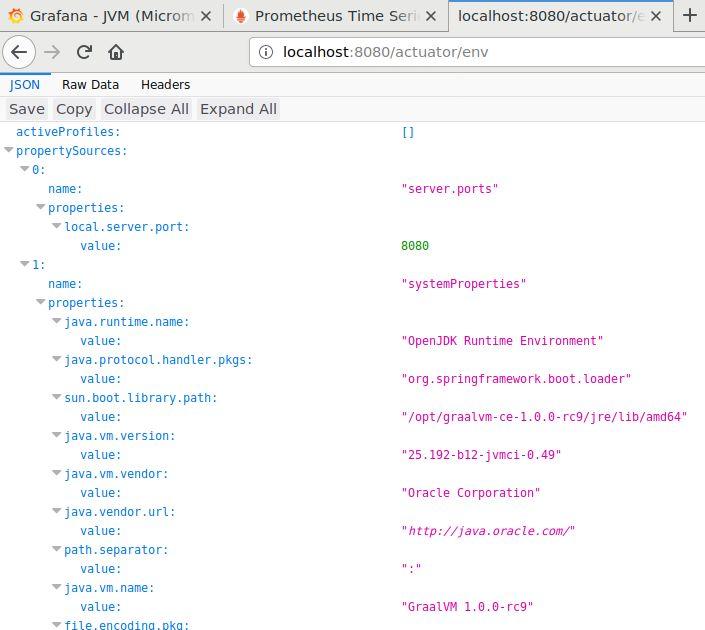Select the localhost:8080/actuator tab

pyautogui.click(x=561, y=16)
